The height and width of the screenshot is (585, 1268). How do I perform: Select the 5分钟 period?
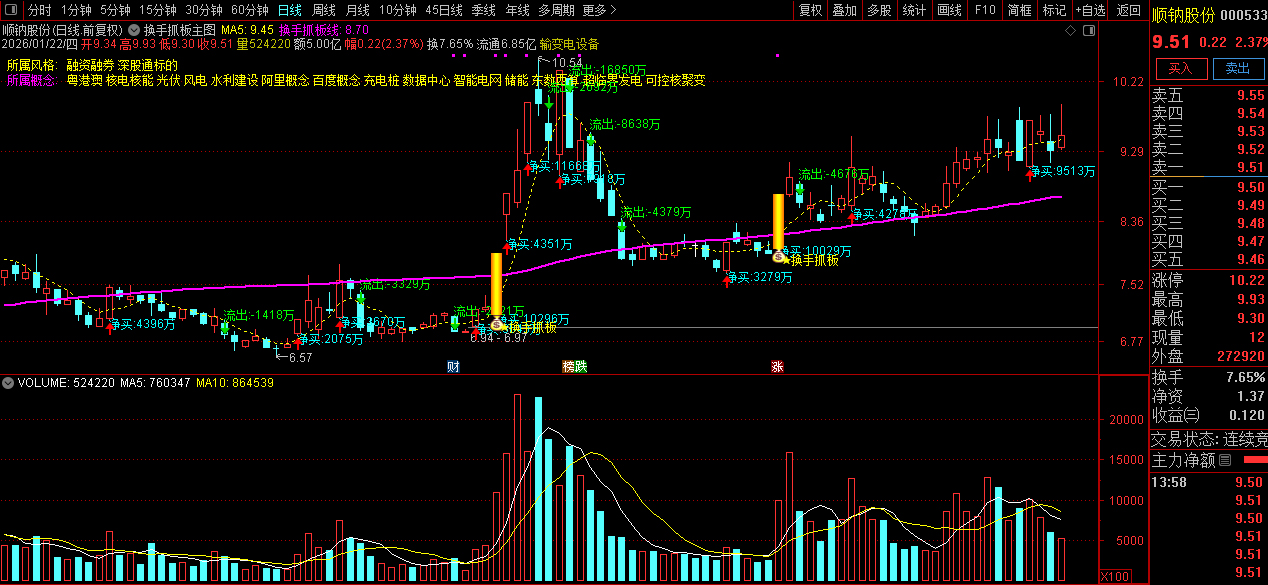(115, 10)
